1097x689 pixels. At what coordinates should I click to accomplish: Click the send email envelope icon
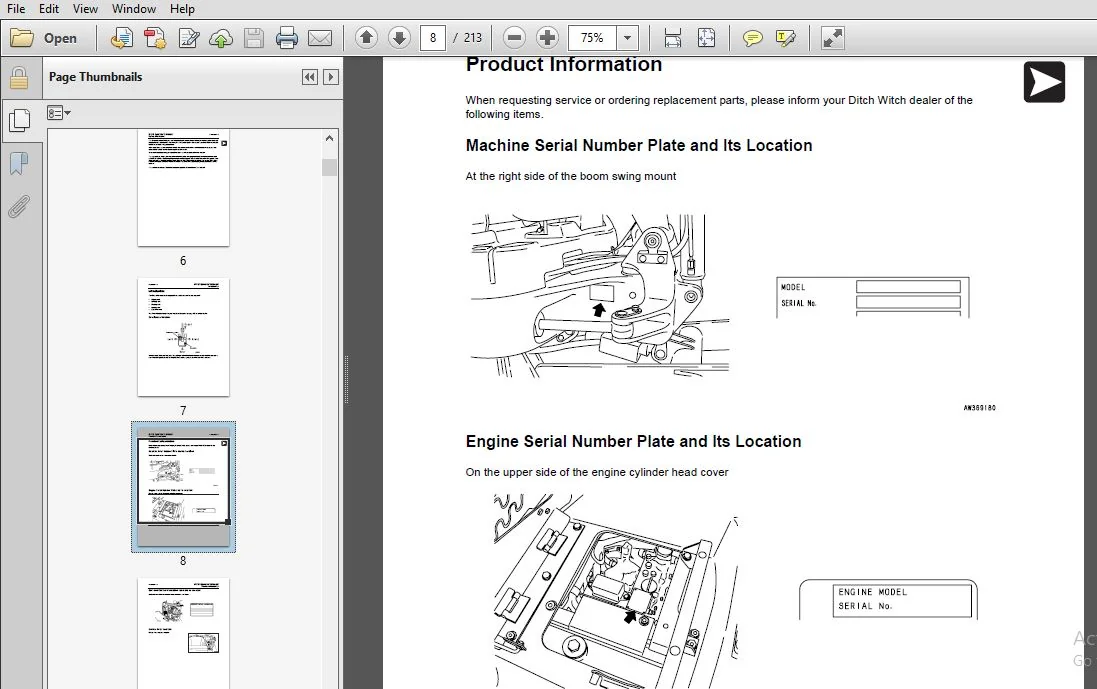click(x=320, y=38)
